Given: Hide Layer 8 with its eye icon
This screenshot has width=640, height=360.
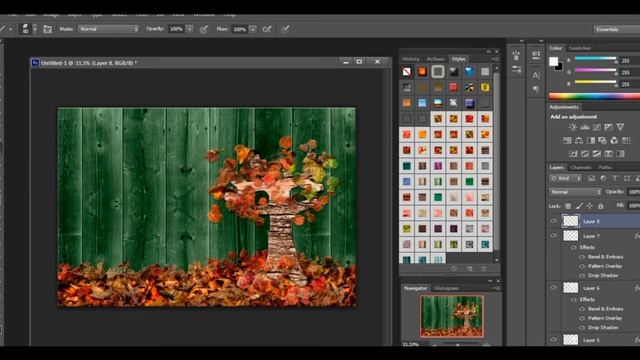Looking at the screenshot, I should [553, 221].
